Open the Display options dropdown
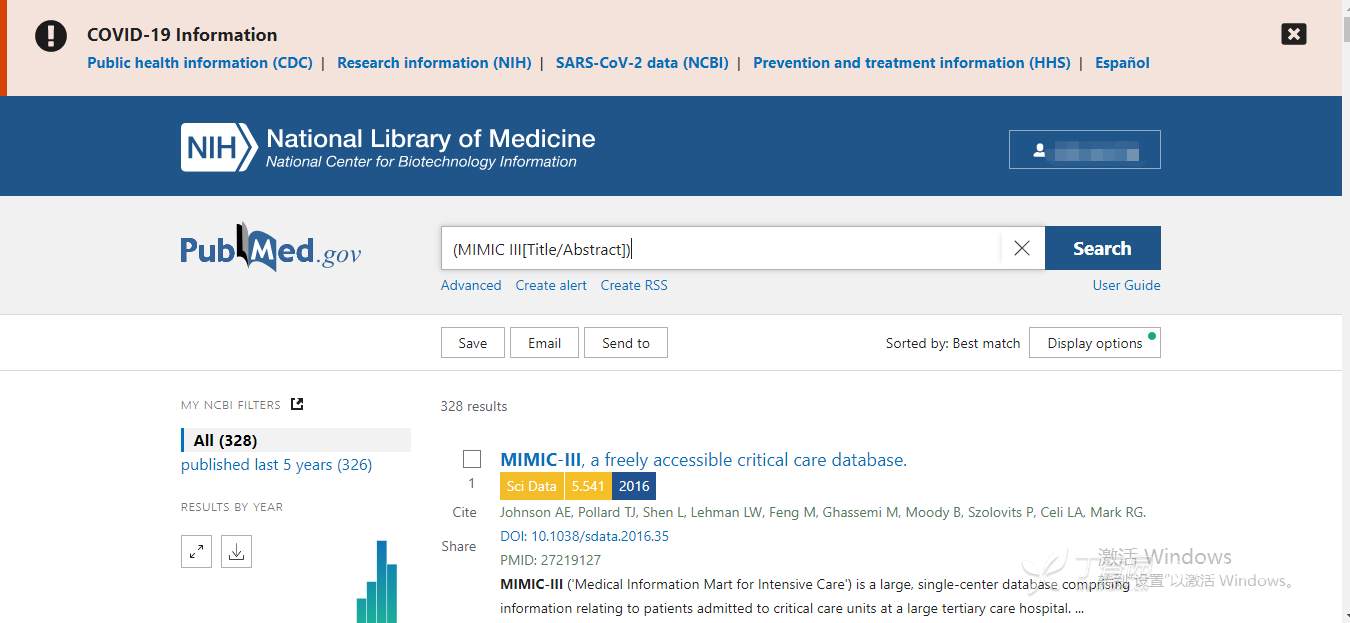Viewport: 1350px width, 623px height. pos(1094,343)
